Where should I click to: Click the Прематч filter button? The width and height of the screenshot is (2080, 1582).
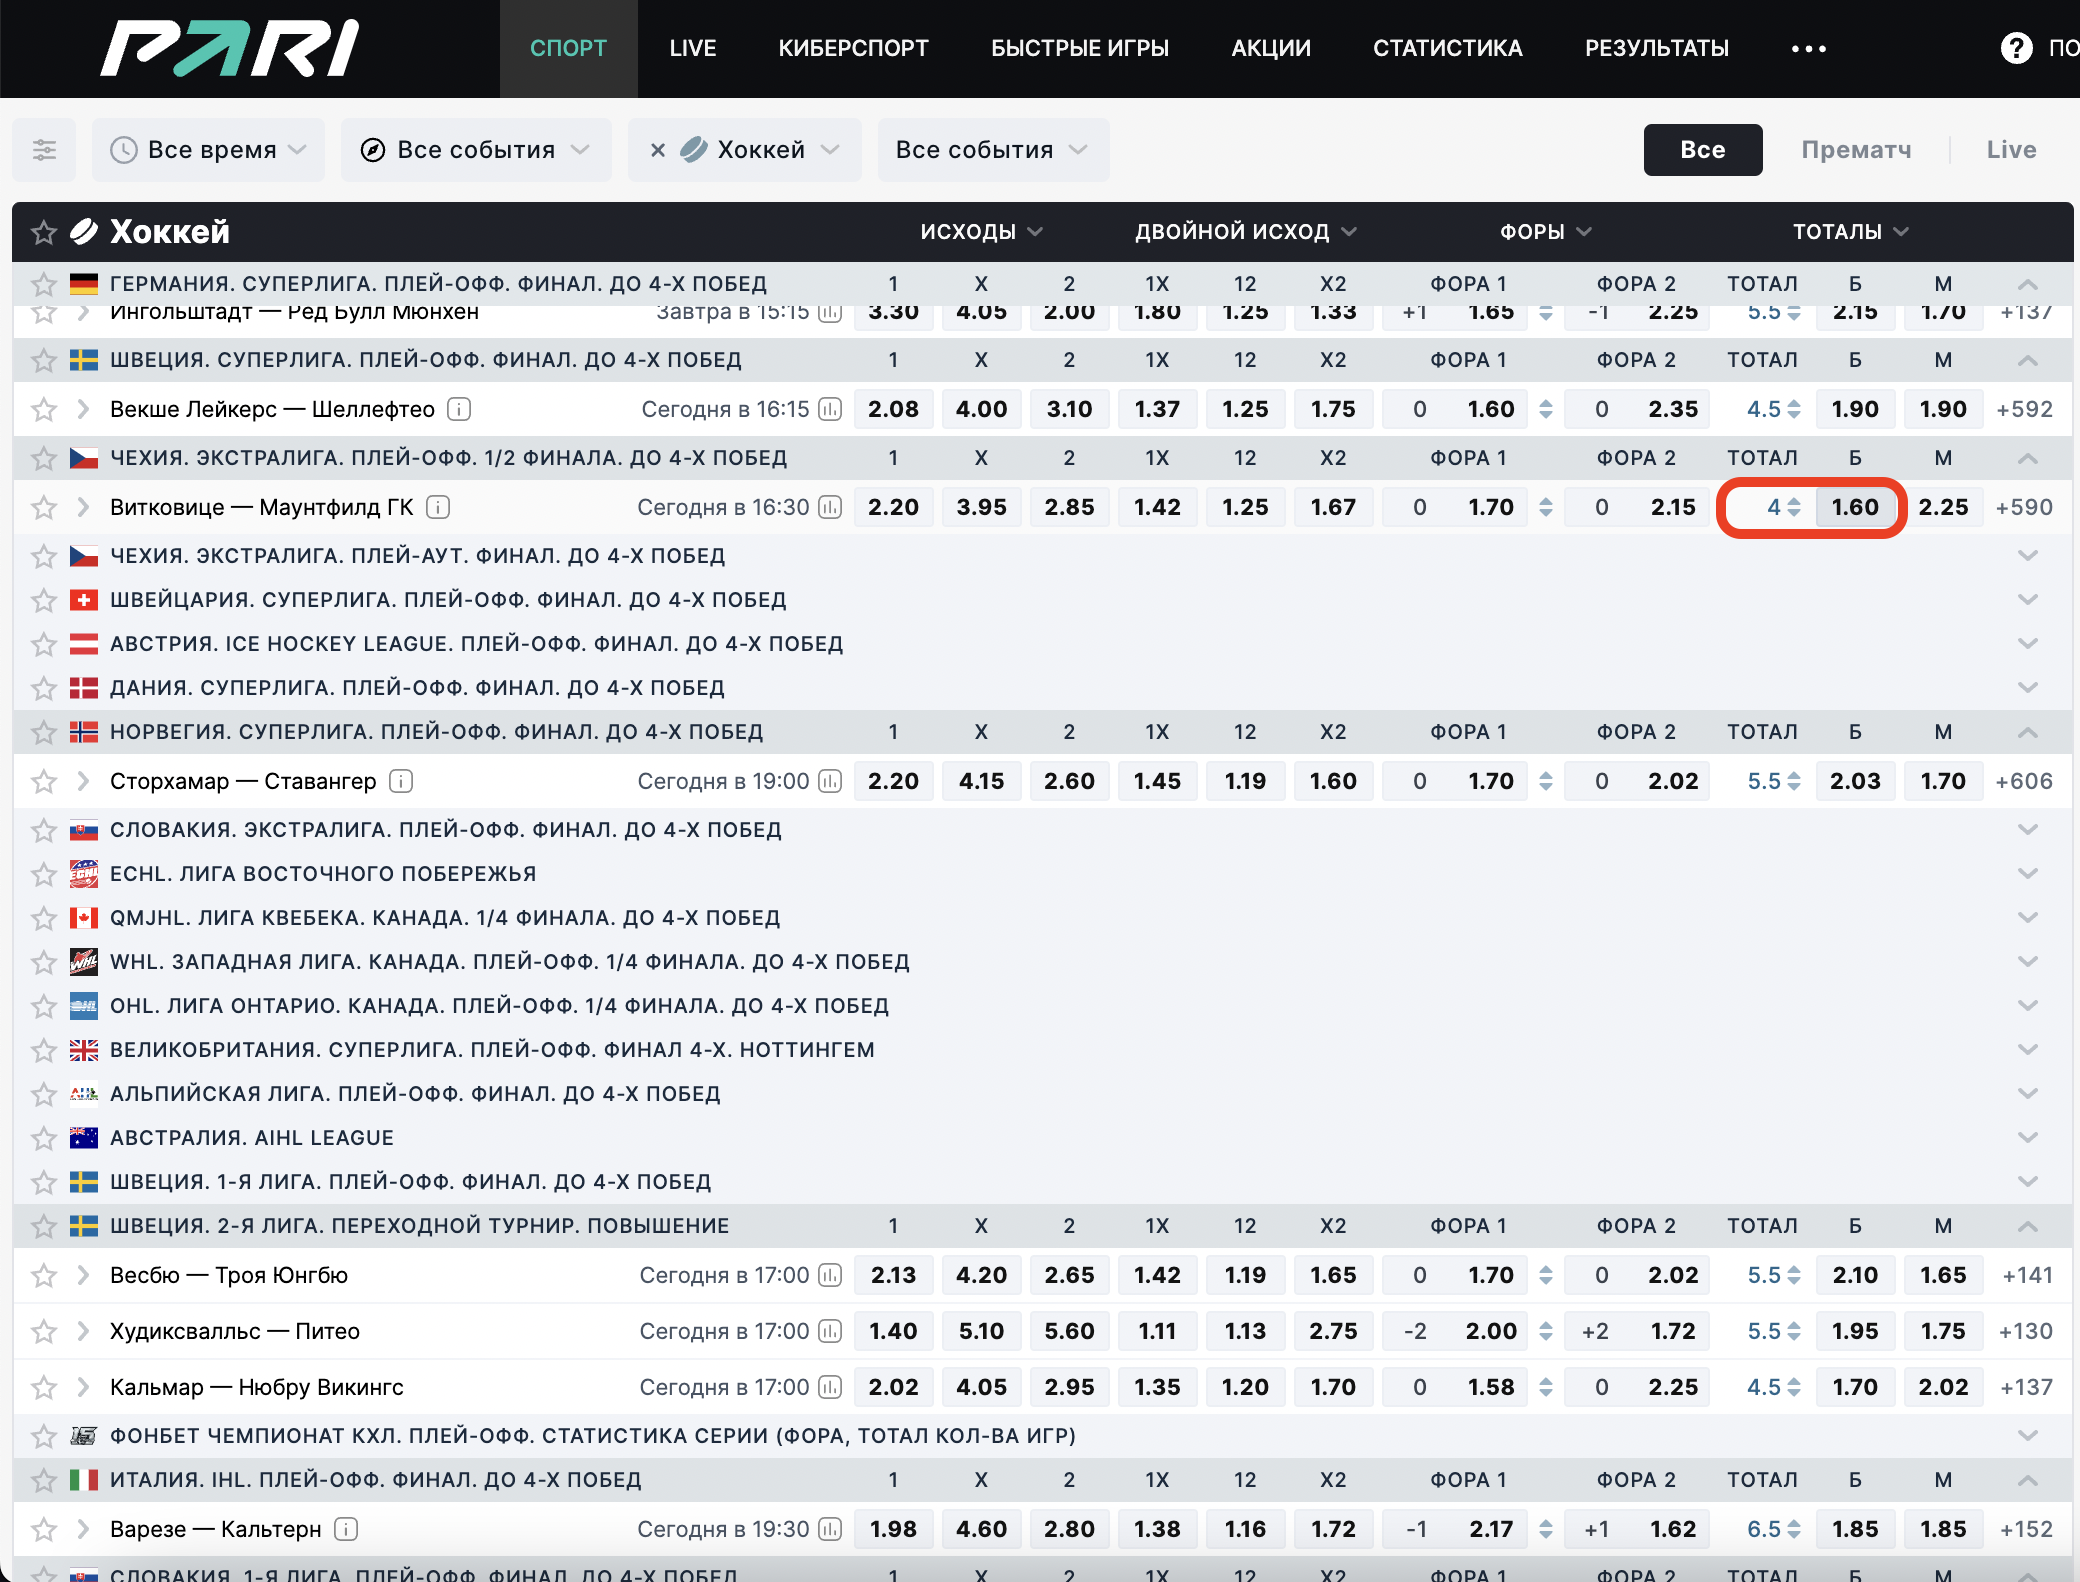click(1856, 149)
